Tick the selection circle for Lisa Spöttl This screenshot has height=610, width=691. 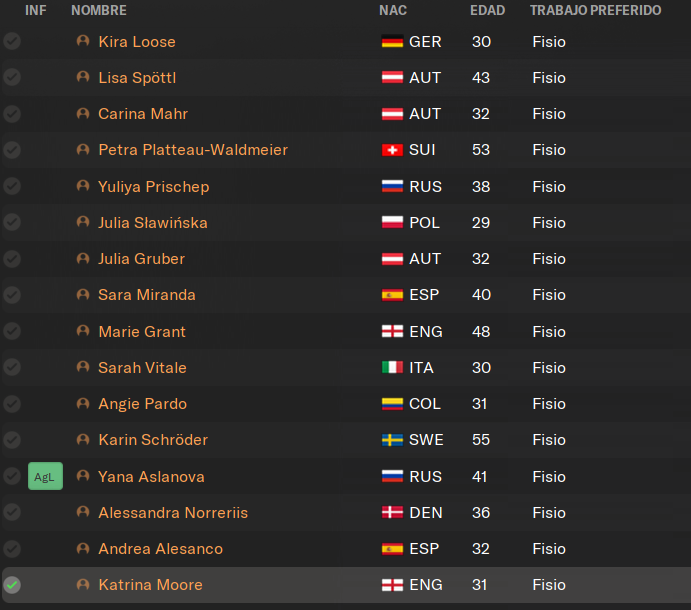tap(12, 77)
